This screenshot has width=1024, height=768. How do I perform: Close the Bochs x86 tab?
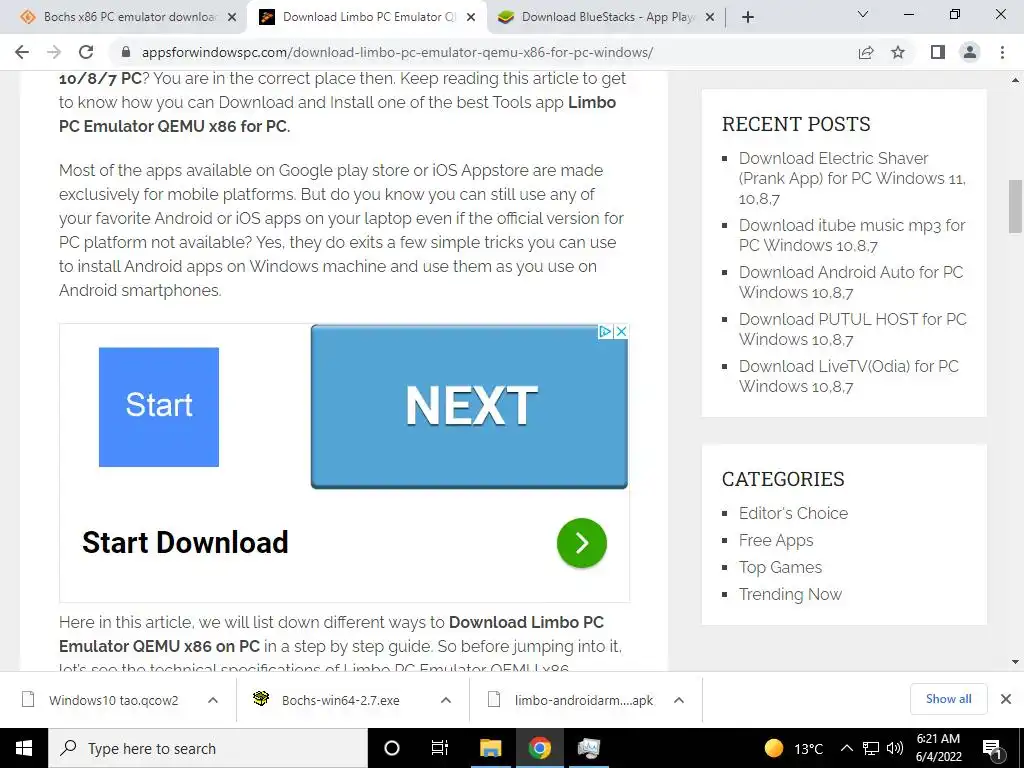tap(232, 17)
